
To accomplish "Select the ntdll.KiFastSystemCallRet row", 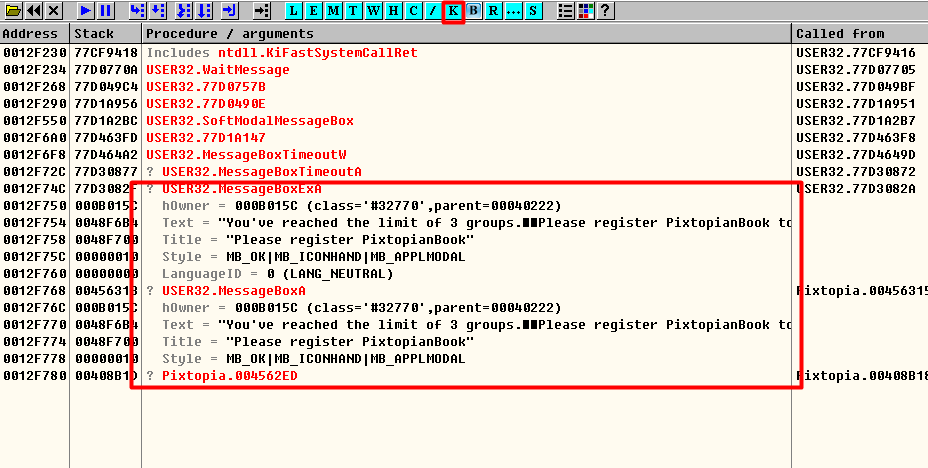I will (464, 53).
